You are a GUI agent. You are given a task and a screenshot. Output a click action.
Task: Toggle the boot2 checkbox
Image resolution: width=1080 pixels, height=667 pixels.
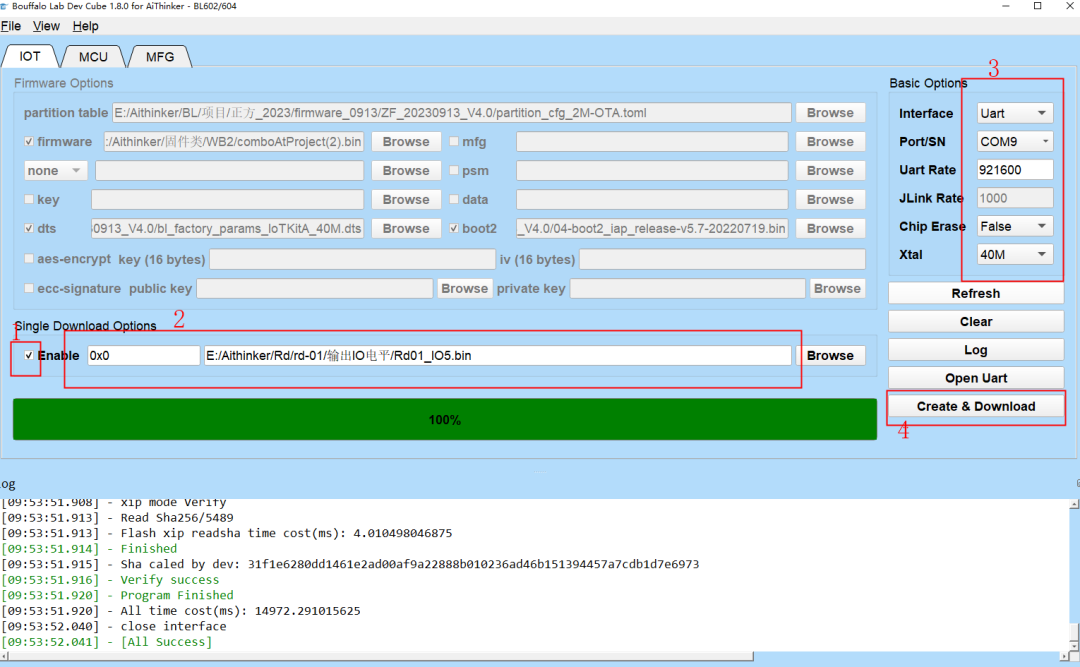[454, 228]
